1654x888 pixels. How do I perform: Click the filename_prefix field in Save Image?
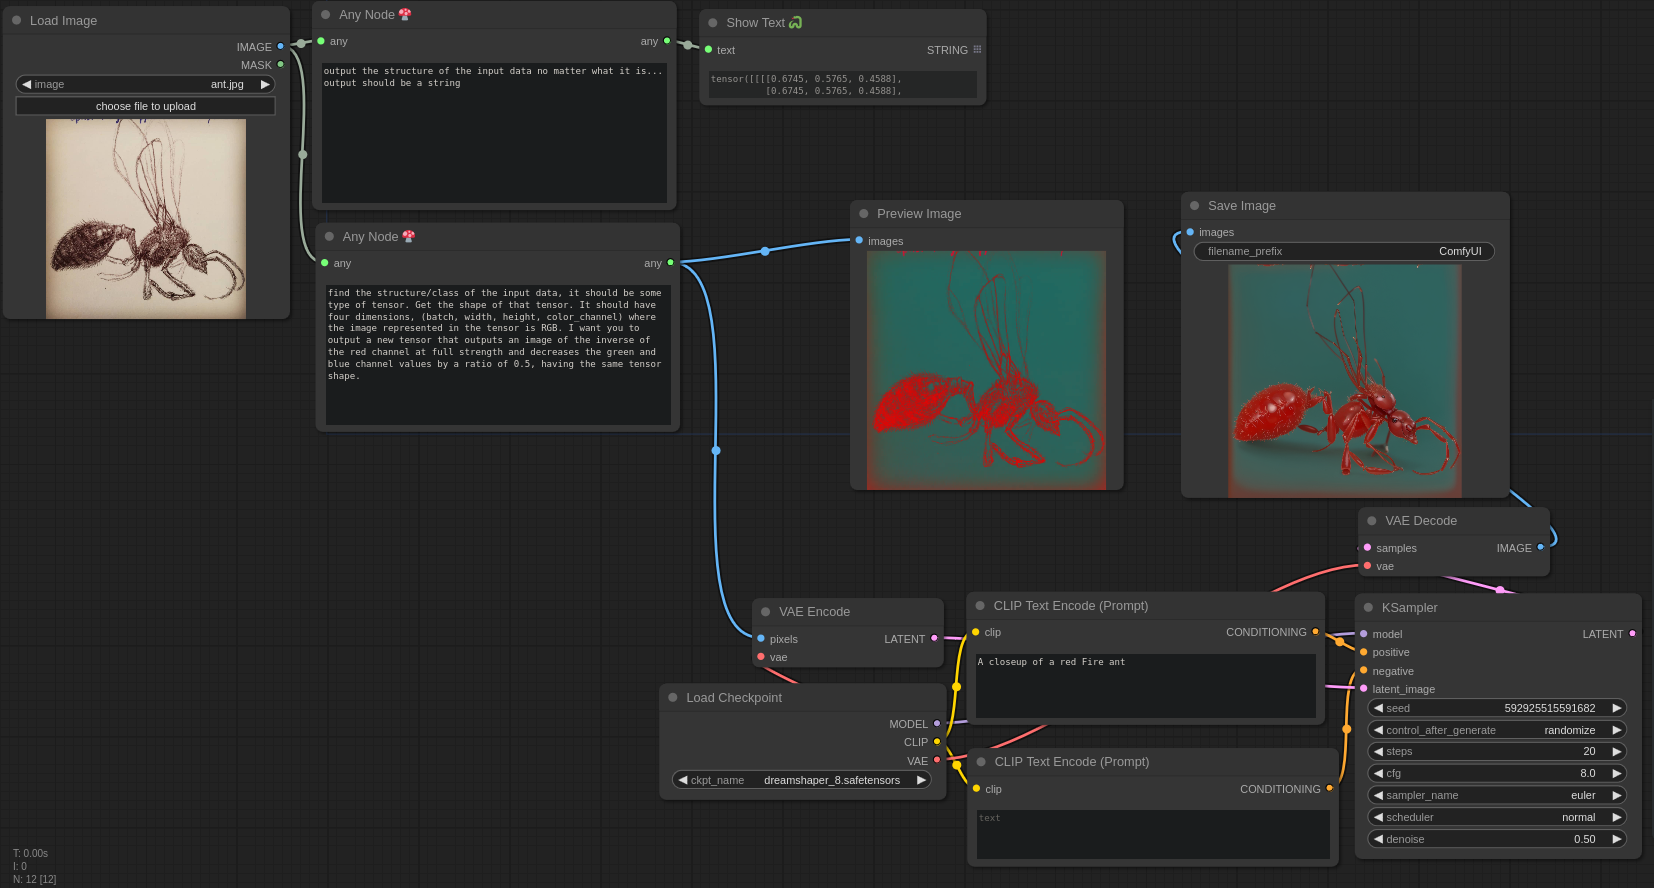[1343, 251]
